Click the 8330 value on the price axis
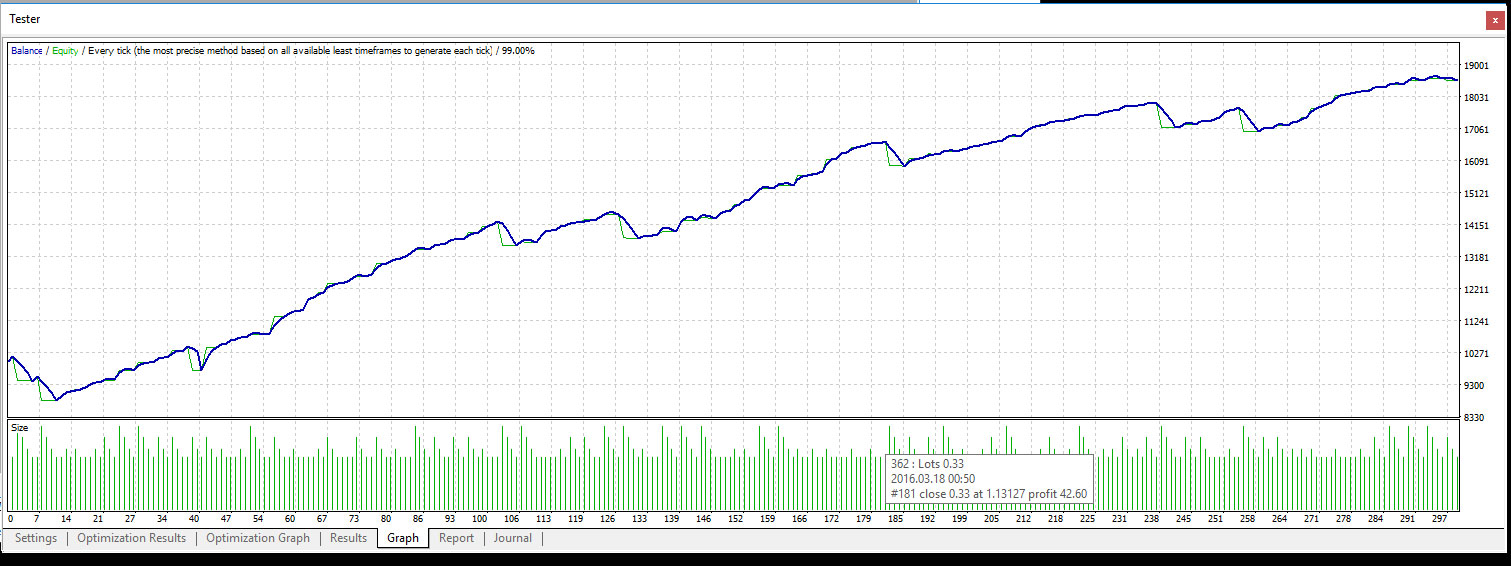Screen dimensions: 1511x566 (x=1475, y=418)
